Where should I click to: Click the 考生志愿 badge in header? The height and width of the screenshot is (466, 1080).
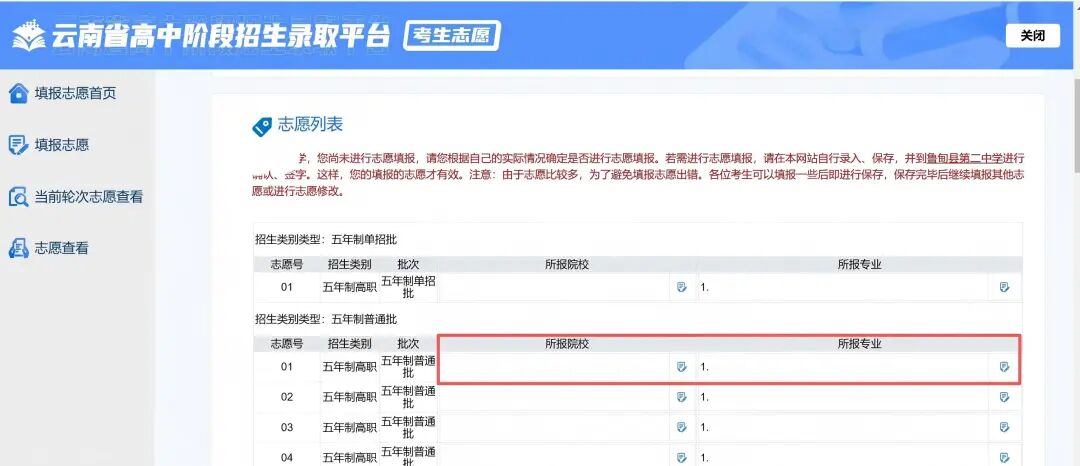pos(451,36)
